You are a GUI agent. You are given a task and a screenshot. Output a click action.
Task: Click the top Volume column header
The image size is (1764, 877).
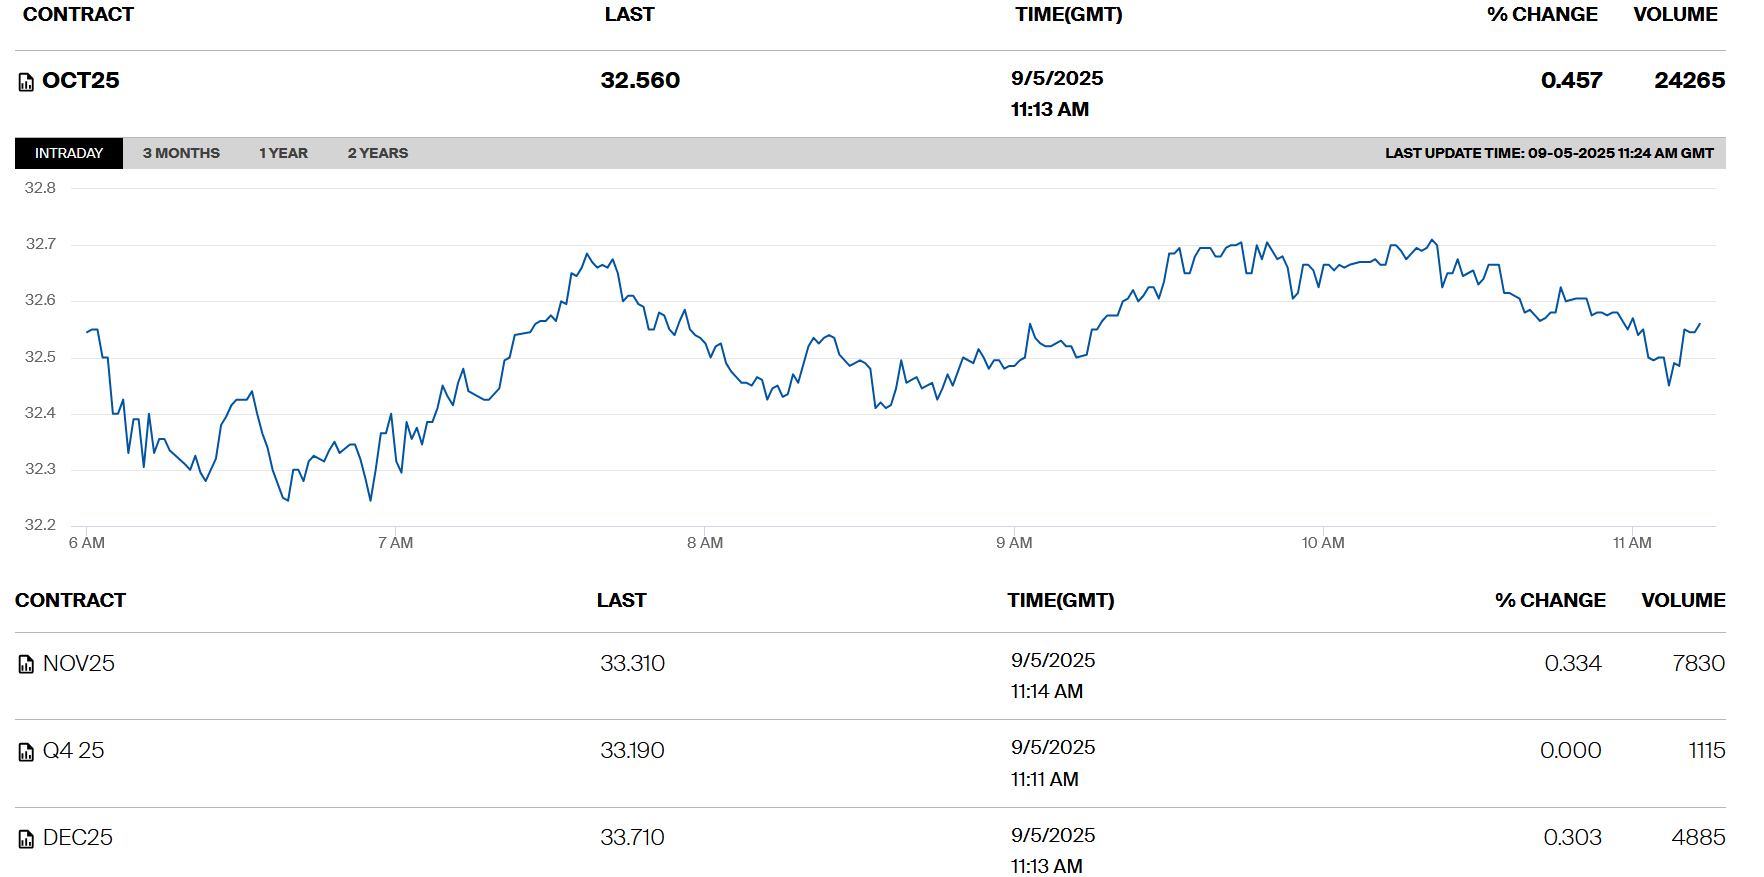[1675, 14]
